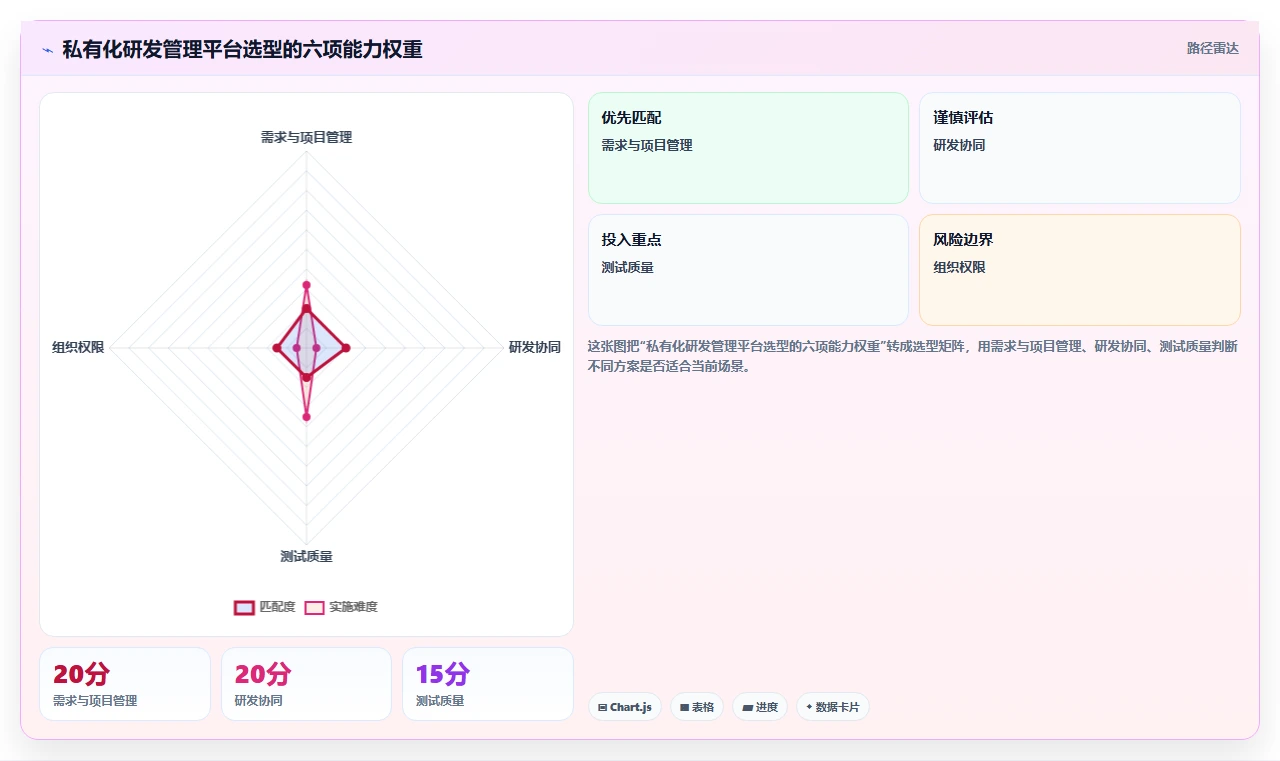Click the 实施难度 legend text
This screenshot has height=761, width=1280.
(353, 607)
